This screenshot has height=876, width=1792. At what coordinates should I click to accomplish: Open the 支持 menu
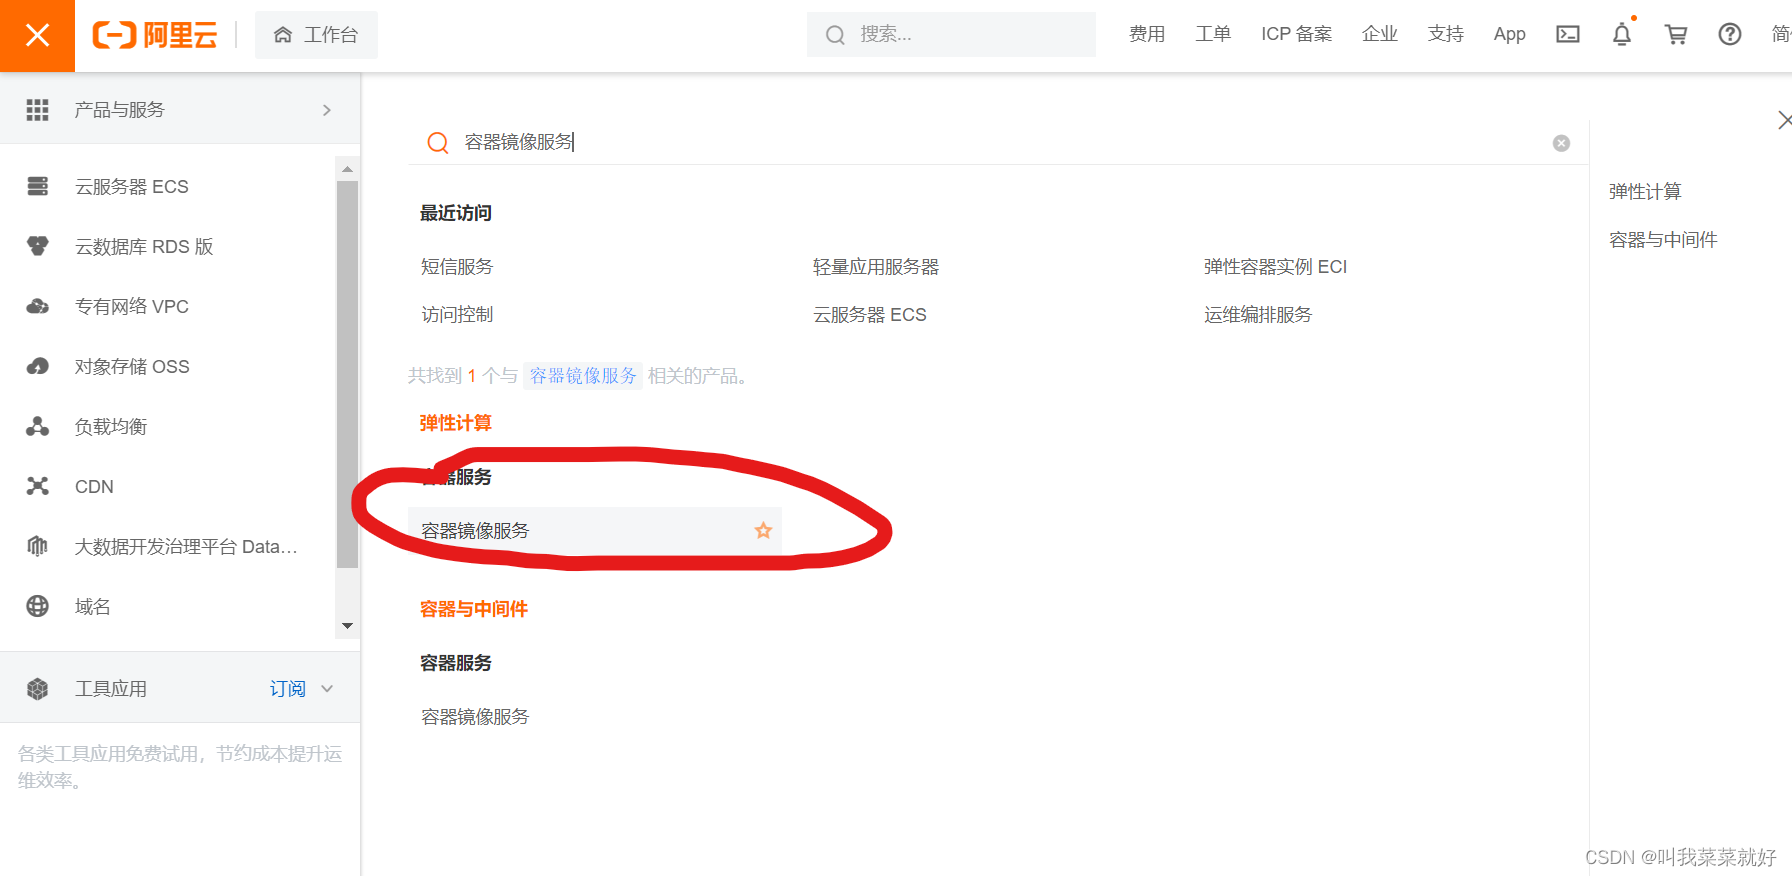click(x=1445, y=34)
